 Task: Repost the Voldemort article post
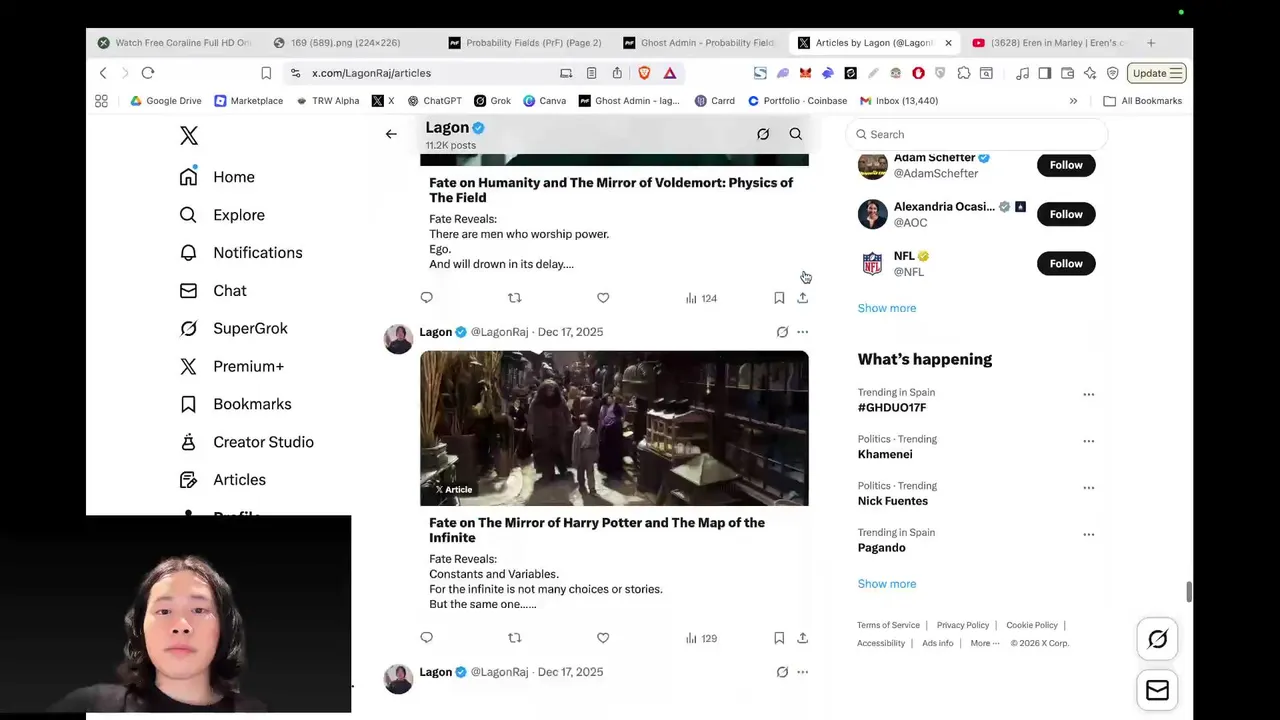(x=515, y=298)
